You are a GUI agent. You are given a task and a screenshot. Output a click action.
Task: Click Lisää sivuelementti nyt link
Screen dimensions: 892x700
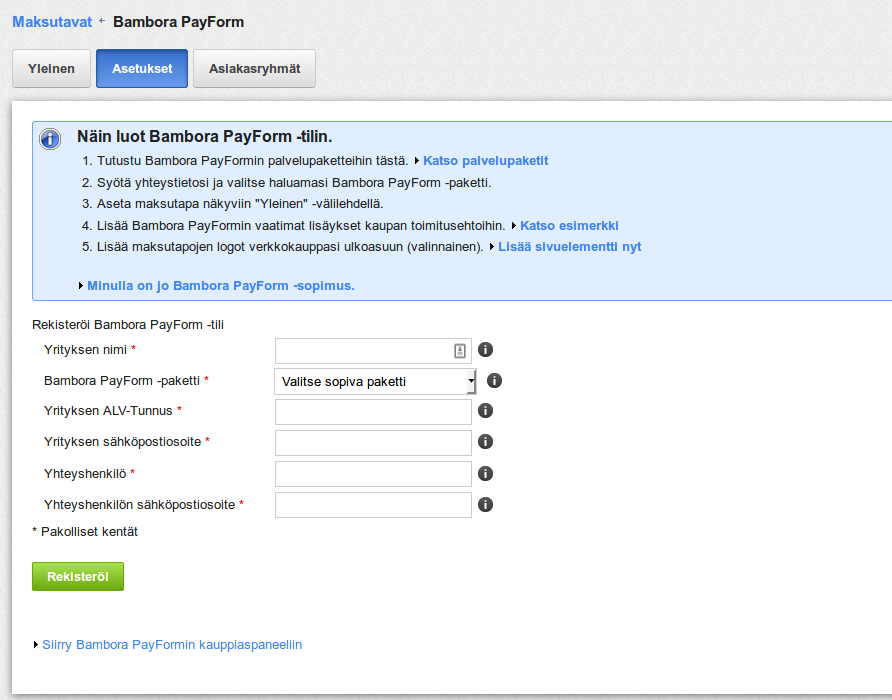[x=569, y=247]
